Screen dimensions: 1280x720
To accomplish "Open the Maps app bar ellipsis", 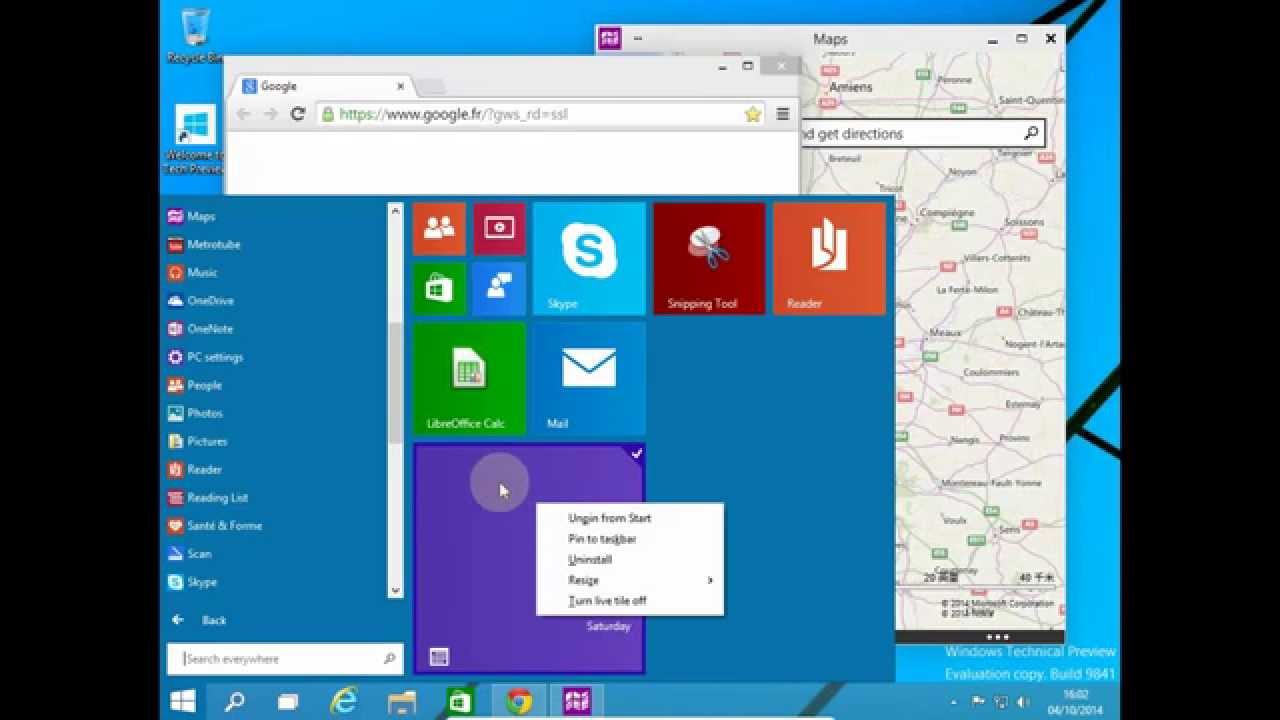I will (998, 637).
